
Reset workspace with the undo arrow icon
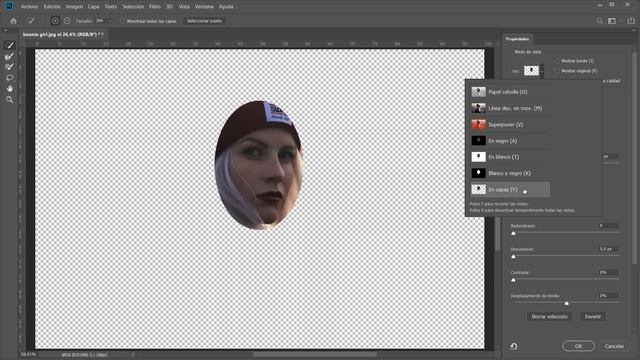[x=514, y=346]
